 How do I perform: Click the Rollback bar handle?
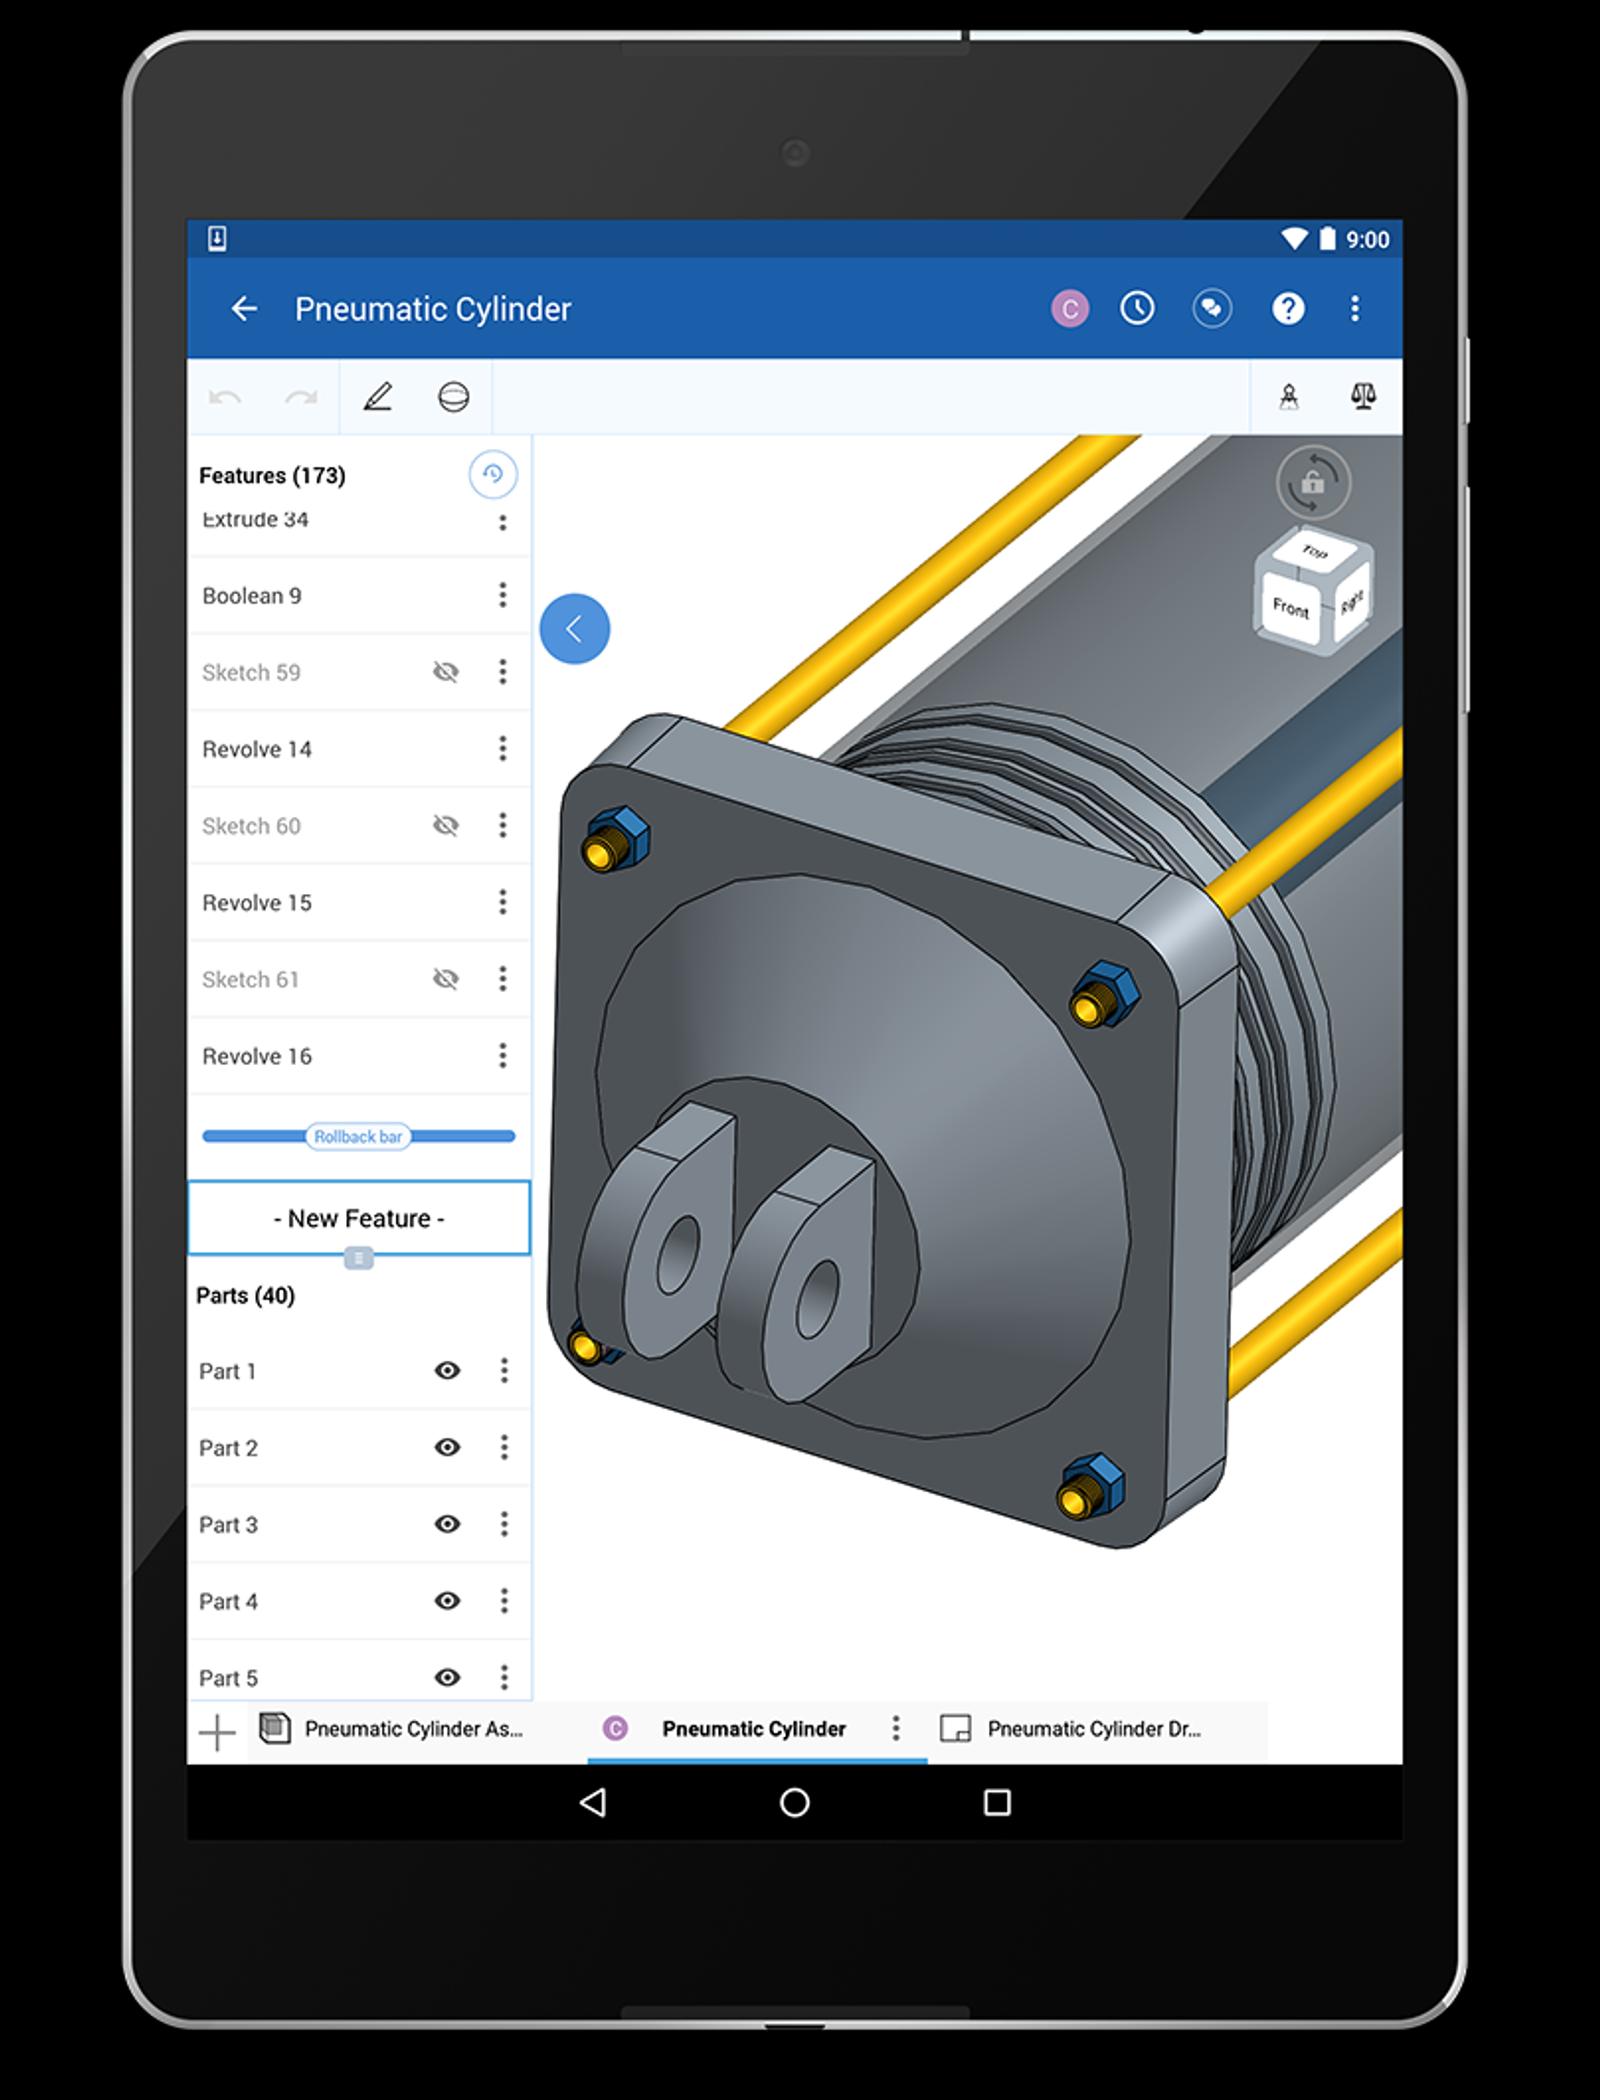(358, 1137)
